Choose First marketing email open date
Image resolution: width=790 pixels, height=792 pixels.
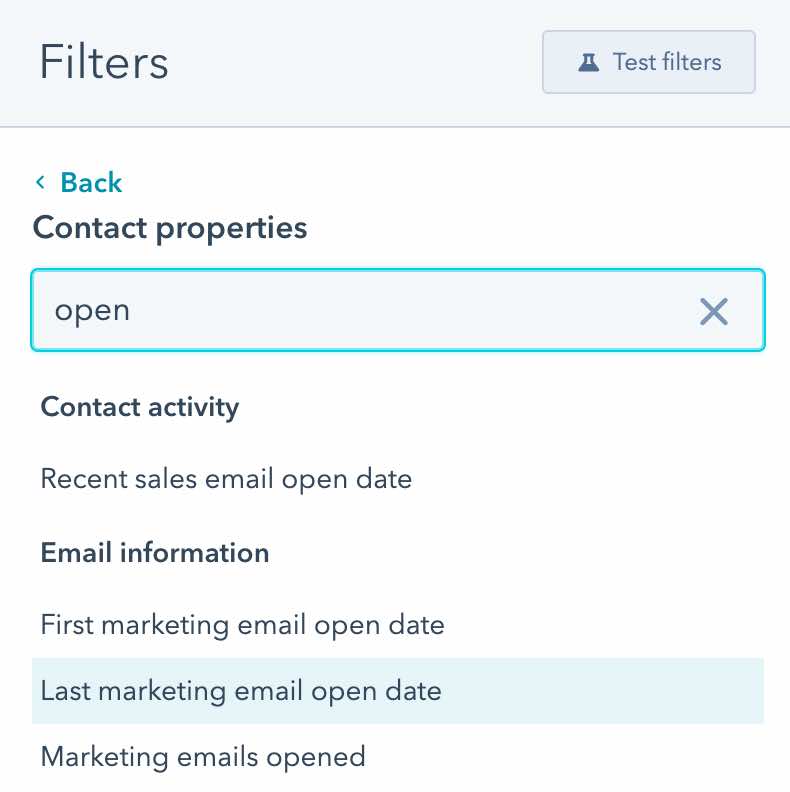click(x=242, y=625)
